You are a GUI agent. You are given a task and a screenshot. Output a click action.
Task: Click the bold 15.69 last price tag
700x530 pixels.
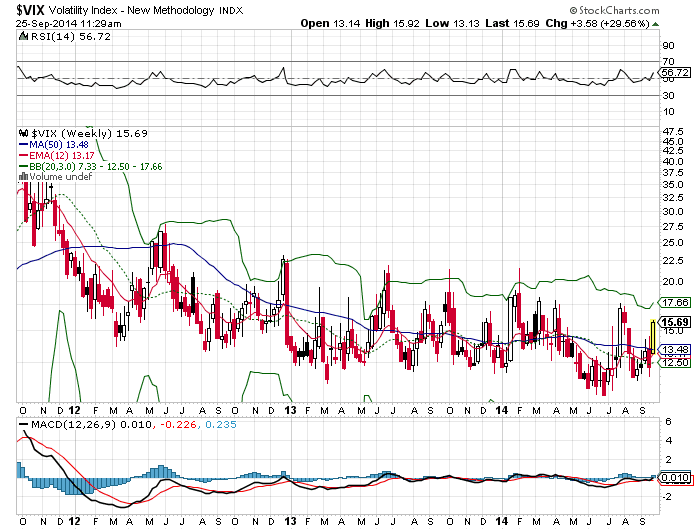point(675,322)
